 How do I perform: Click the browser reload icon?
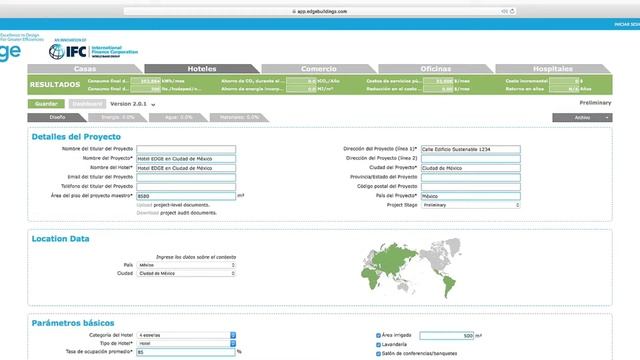512,11
